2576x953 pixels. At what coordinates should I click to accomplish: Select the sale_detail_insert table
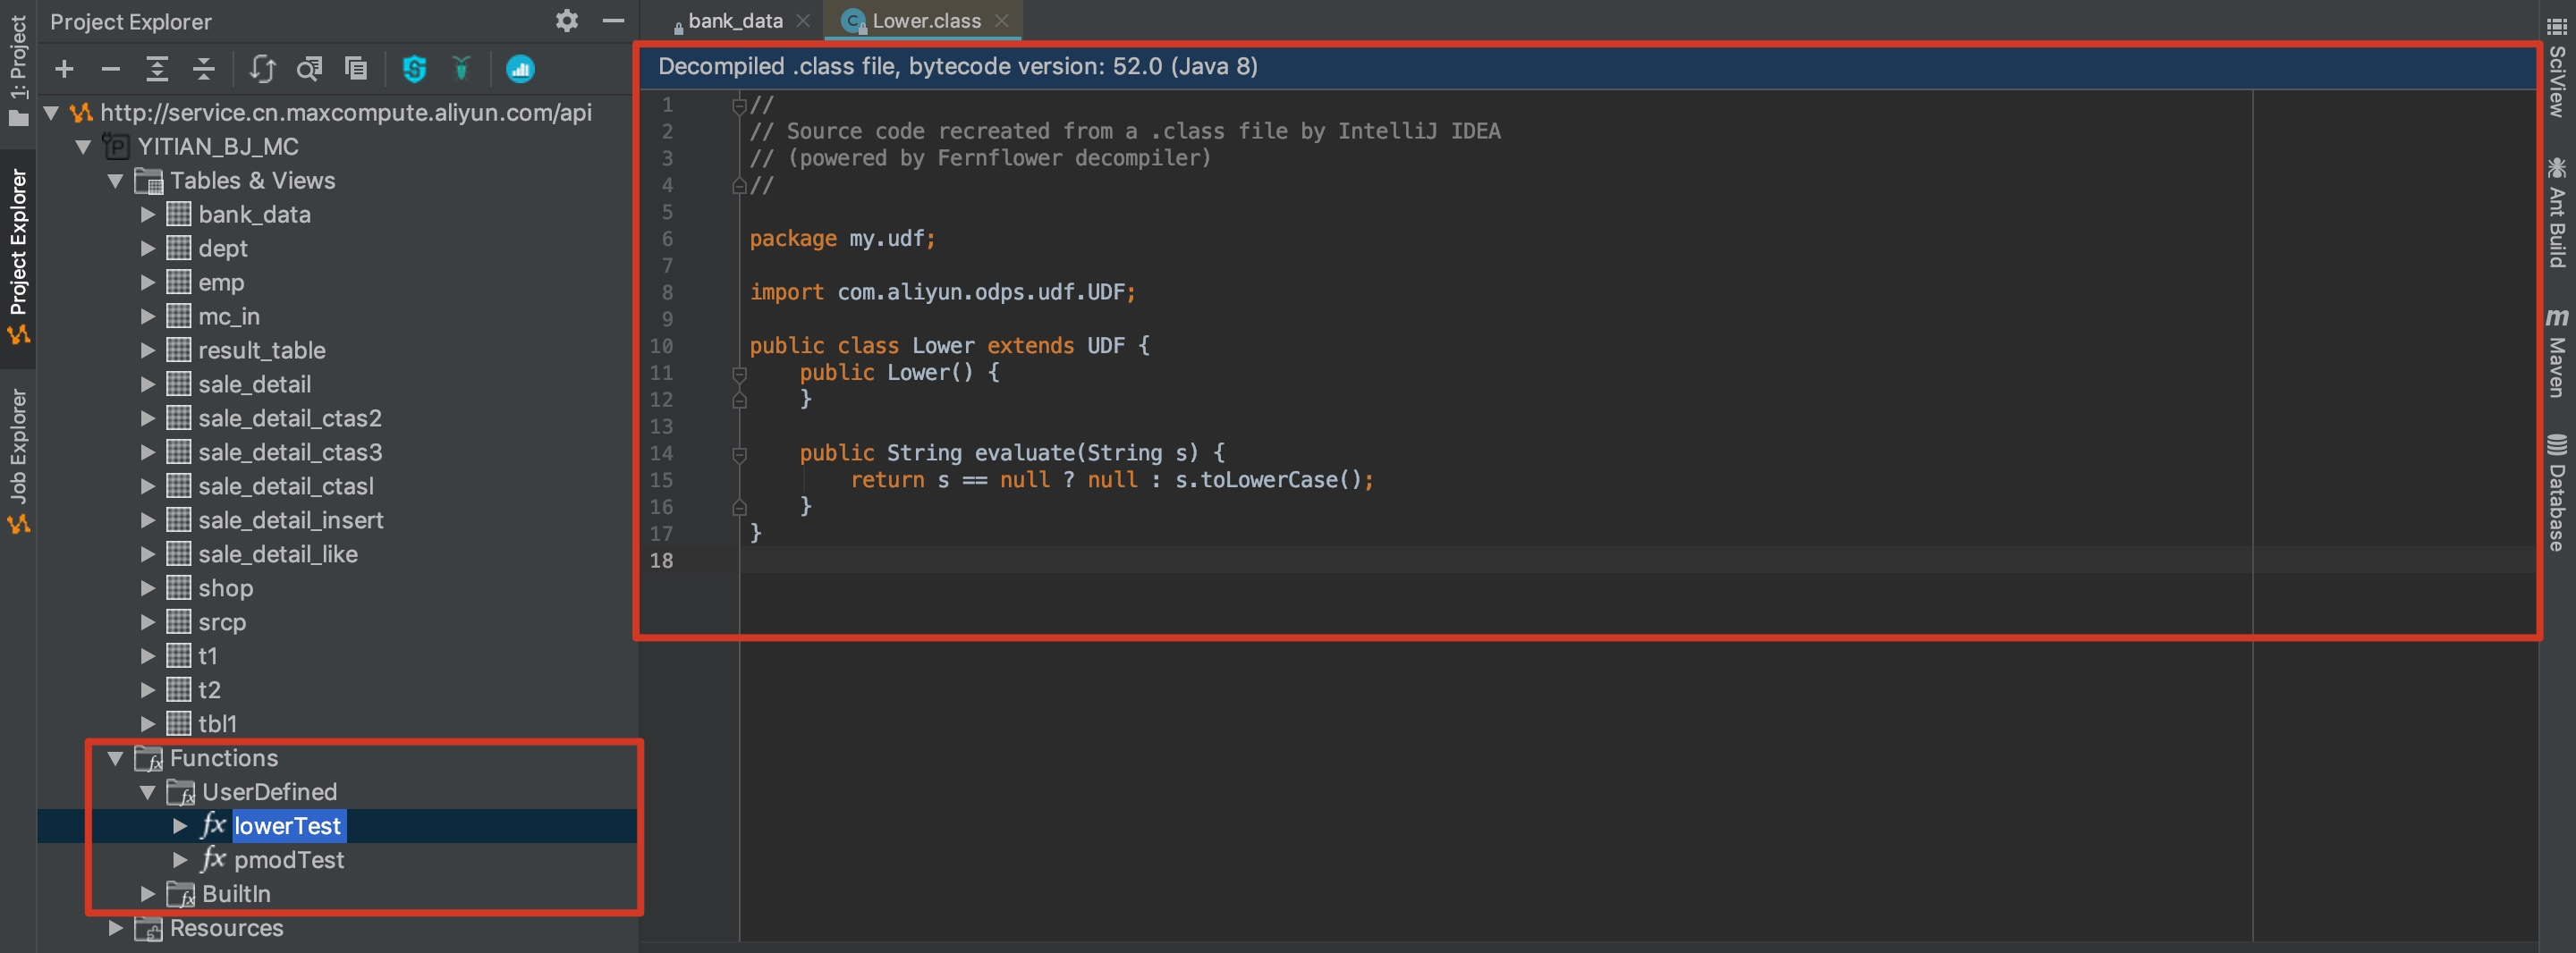click(x=291, y=520)
